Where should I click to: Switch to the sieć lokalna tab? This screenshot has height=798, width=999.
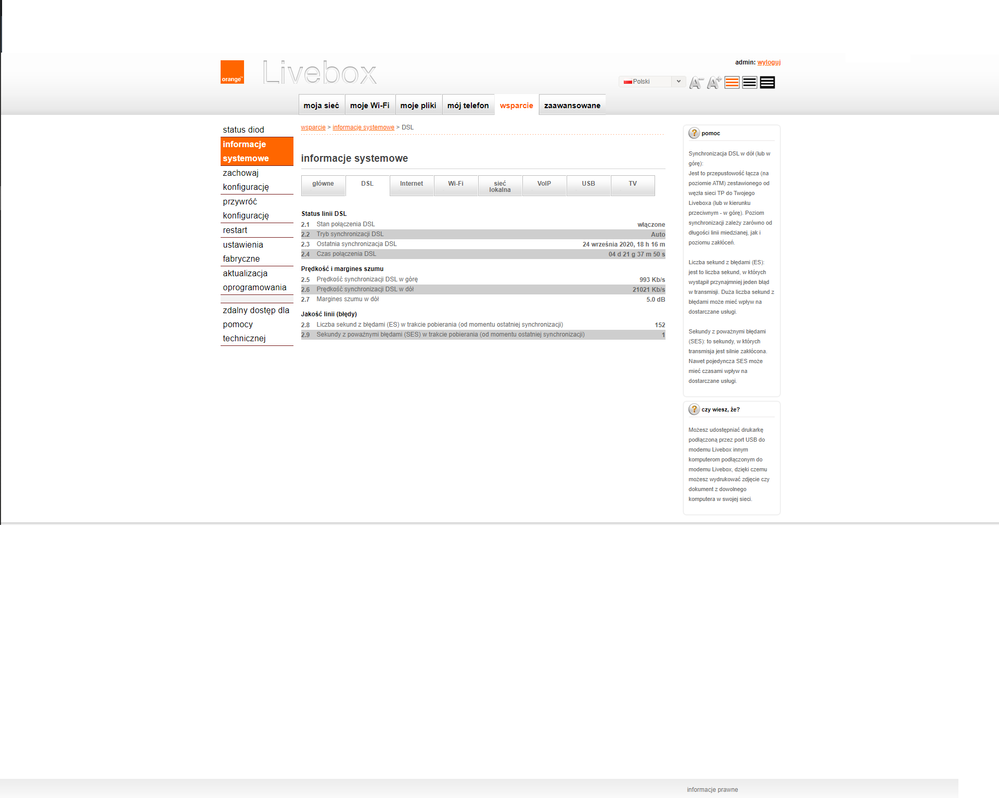(500, 186)
